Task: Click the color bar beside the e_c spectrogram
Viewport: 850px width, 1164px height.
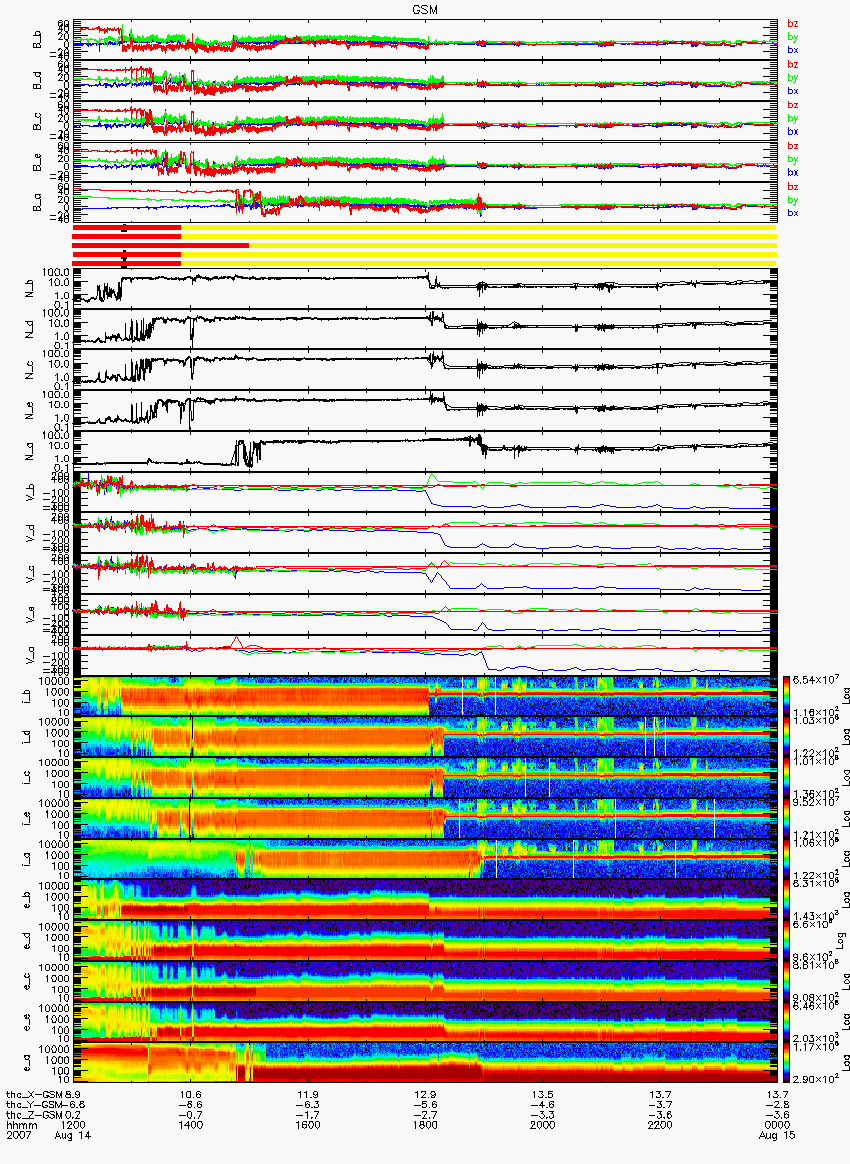Action: (786, 982)
